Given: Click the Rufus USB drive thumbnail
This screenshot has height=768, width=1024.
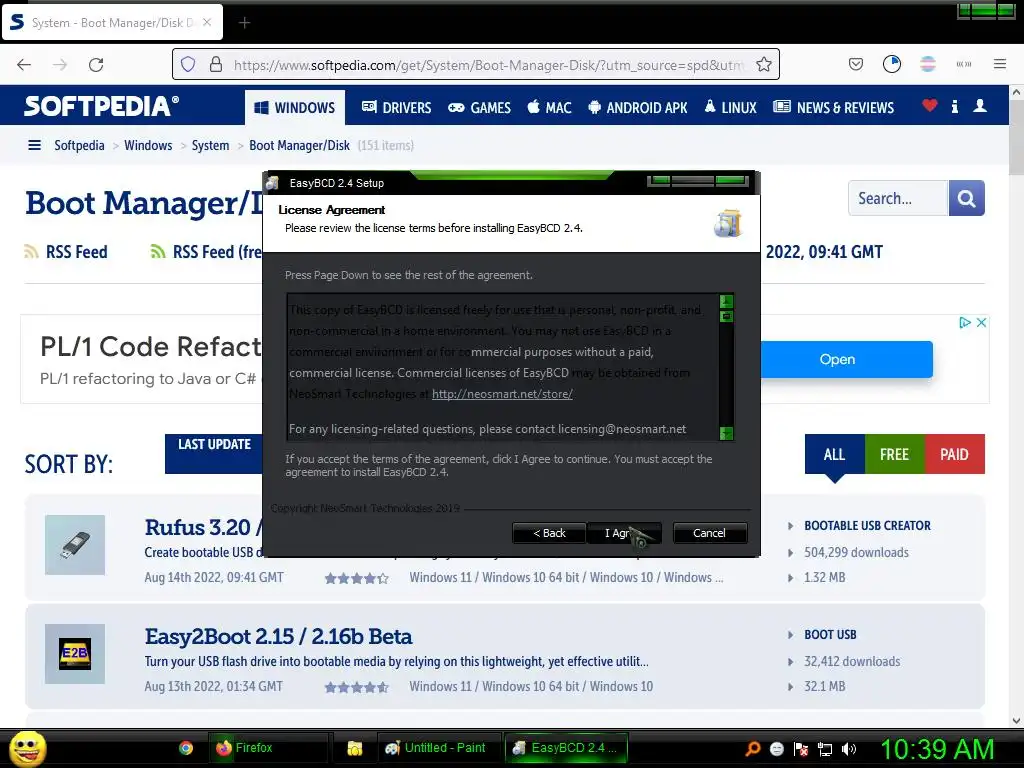Looking at the screenshot, I should point(75,545).
